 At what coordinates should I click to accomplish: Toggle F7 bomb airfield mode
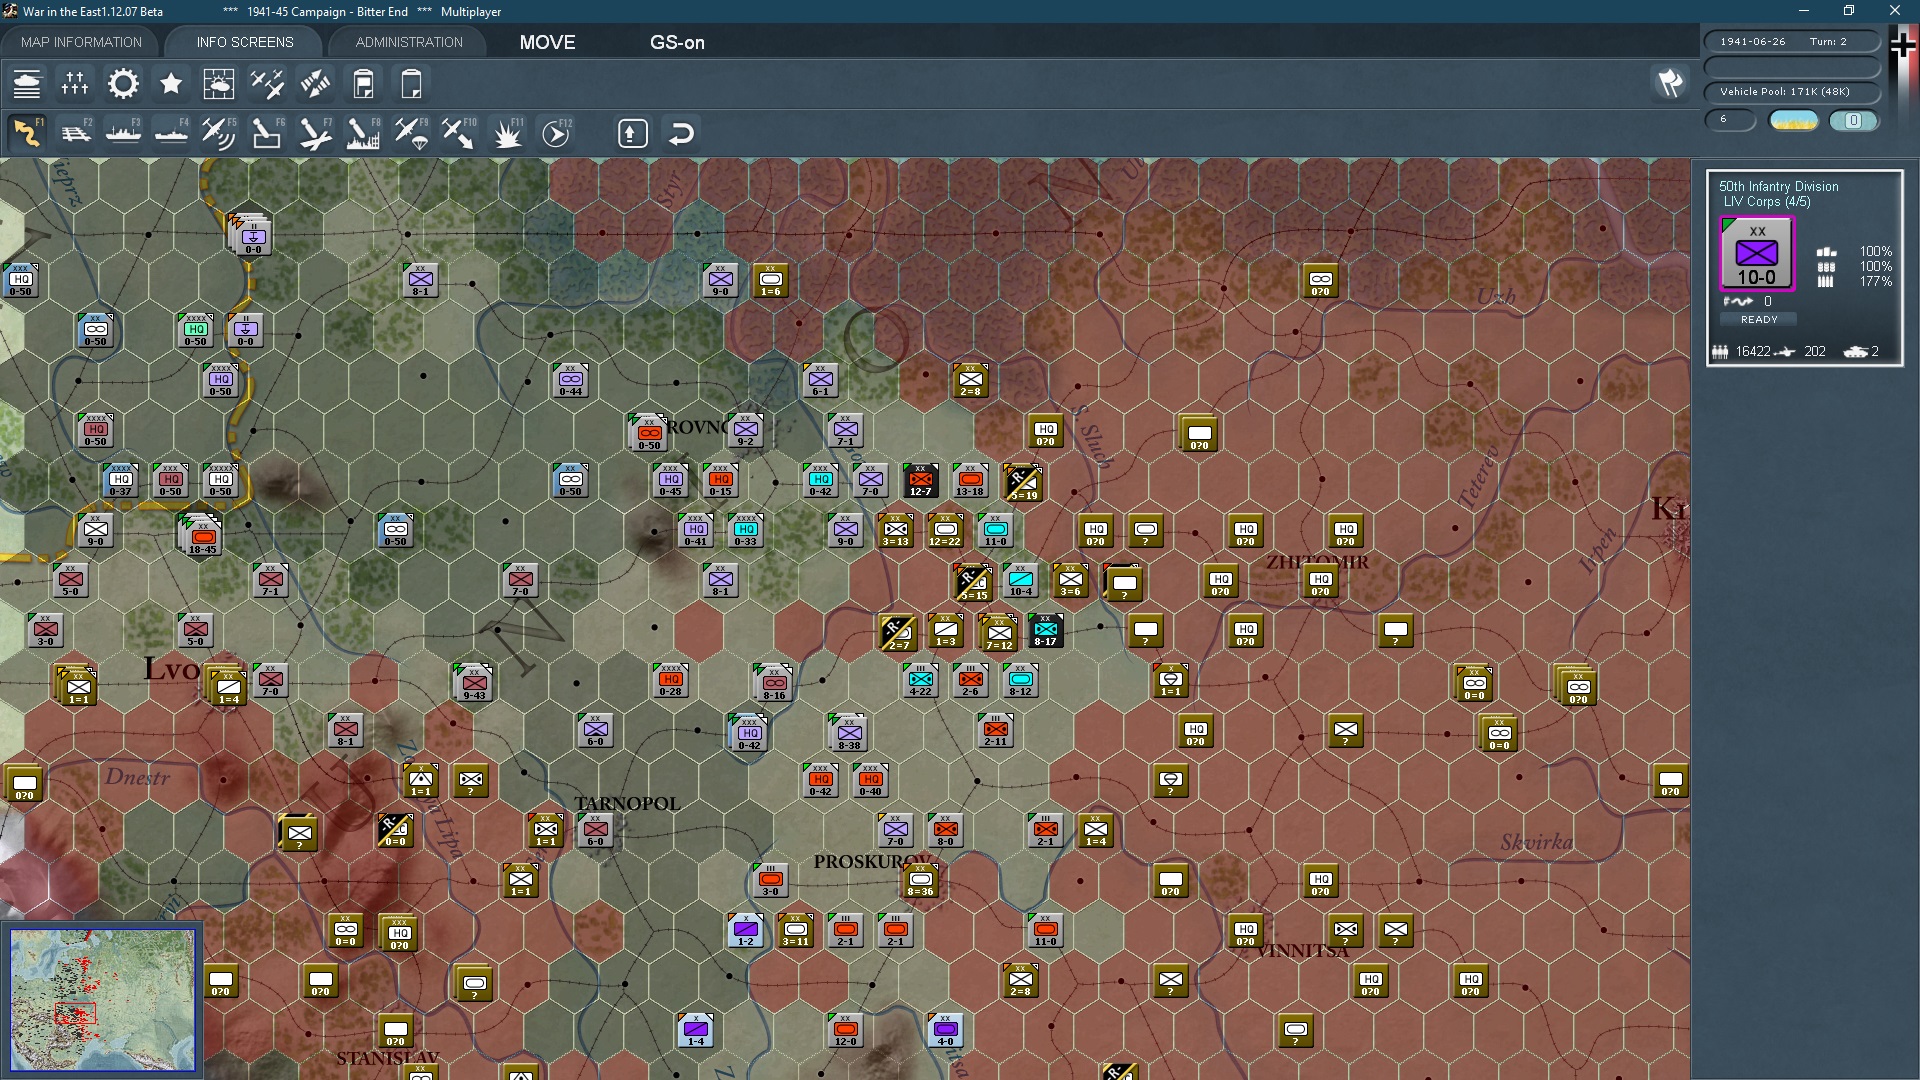click(315, 133)
